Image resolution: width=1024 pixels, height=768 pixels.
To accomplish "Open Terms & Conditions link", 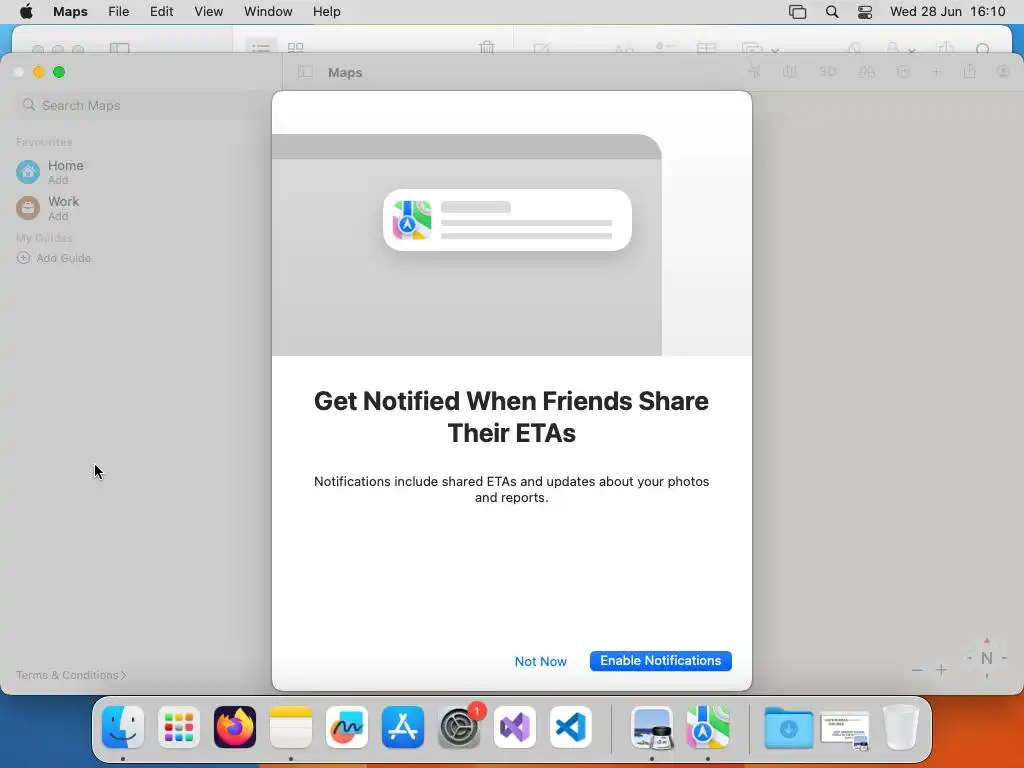I will 71,675.
